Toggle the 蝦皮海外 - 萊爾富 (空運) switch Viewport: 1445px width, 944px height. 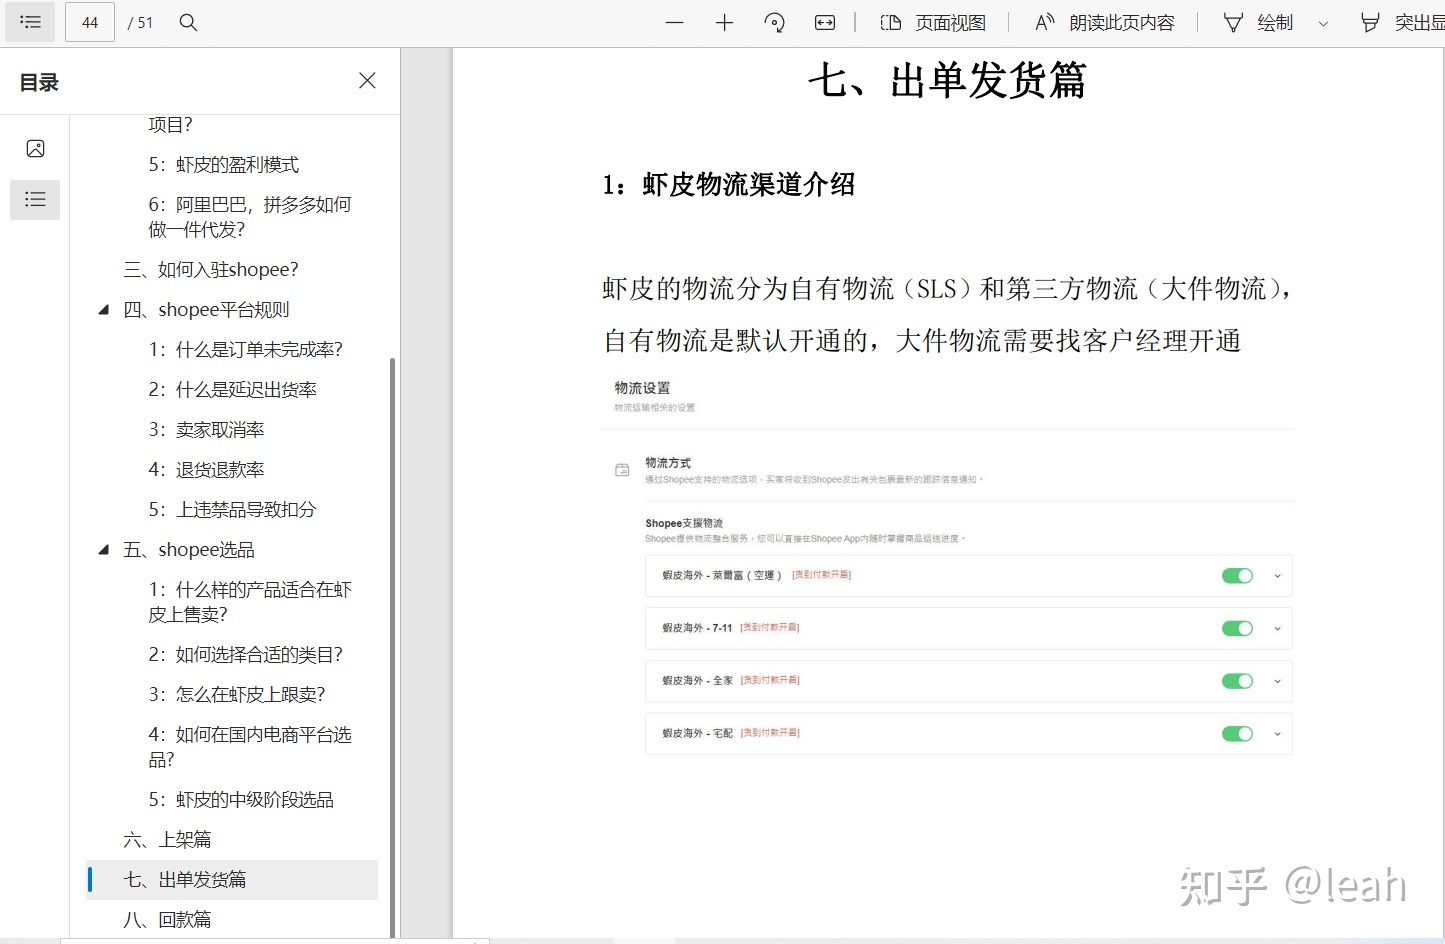pos(1237,576)
